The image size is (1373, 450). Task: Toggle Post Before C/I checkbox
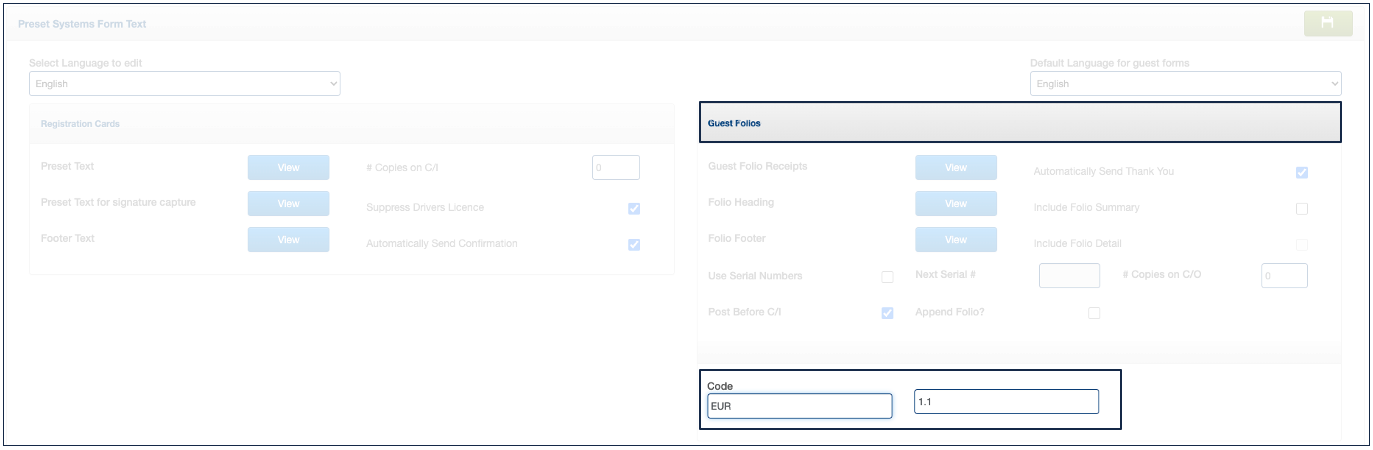pos(887,313)
